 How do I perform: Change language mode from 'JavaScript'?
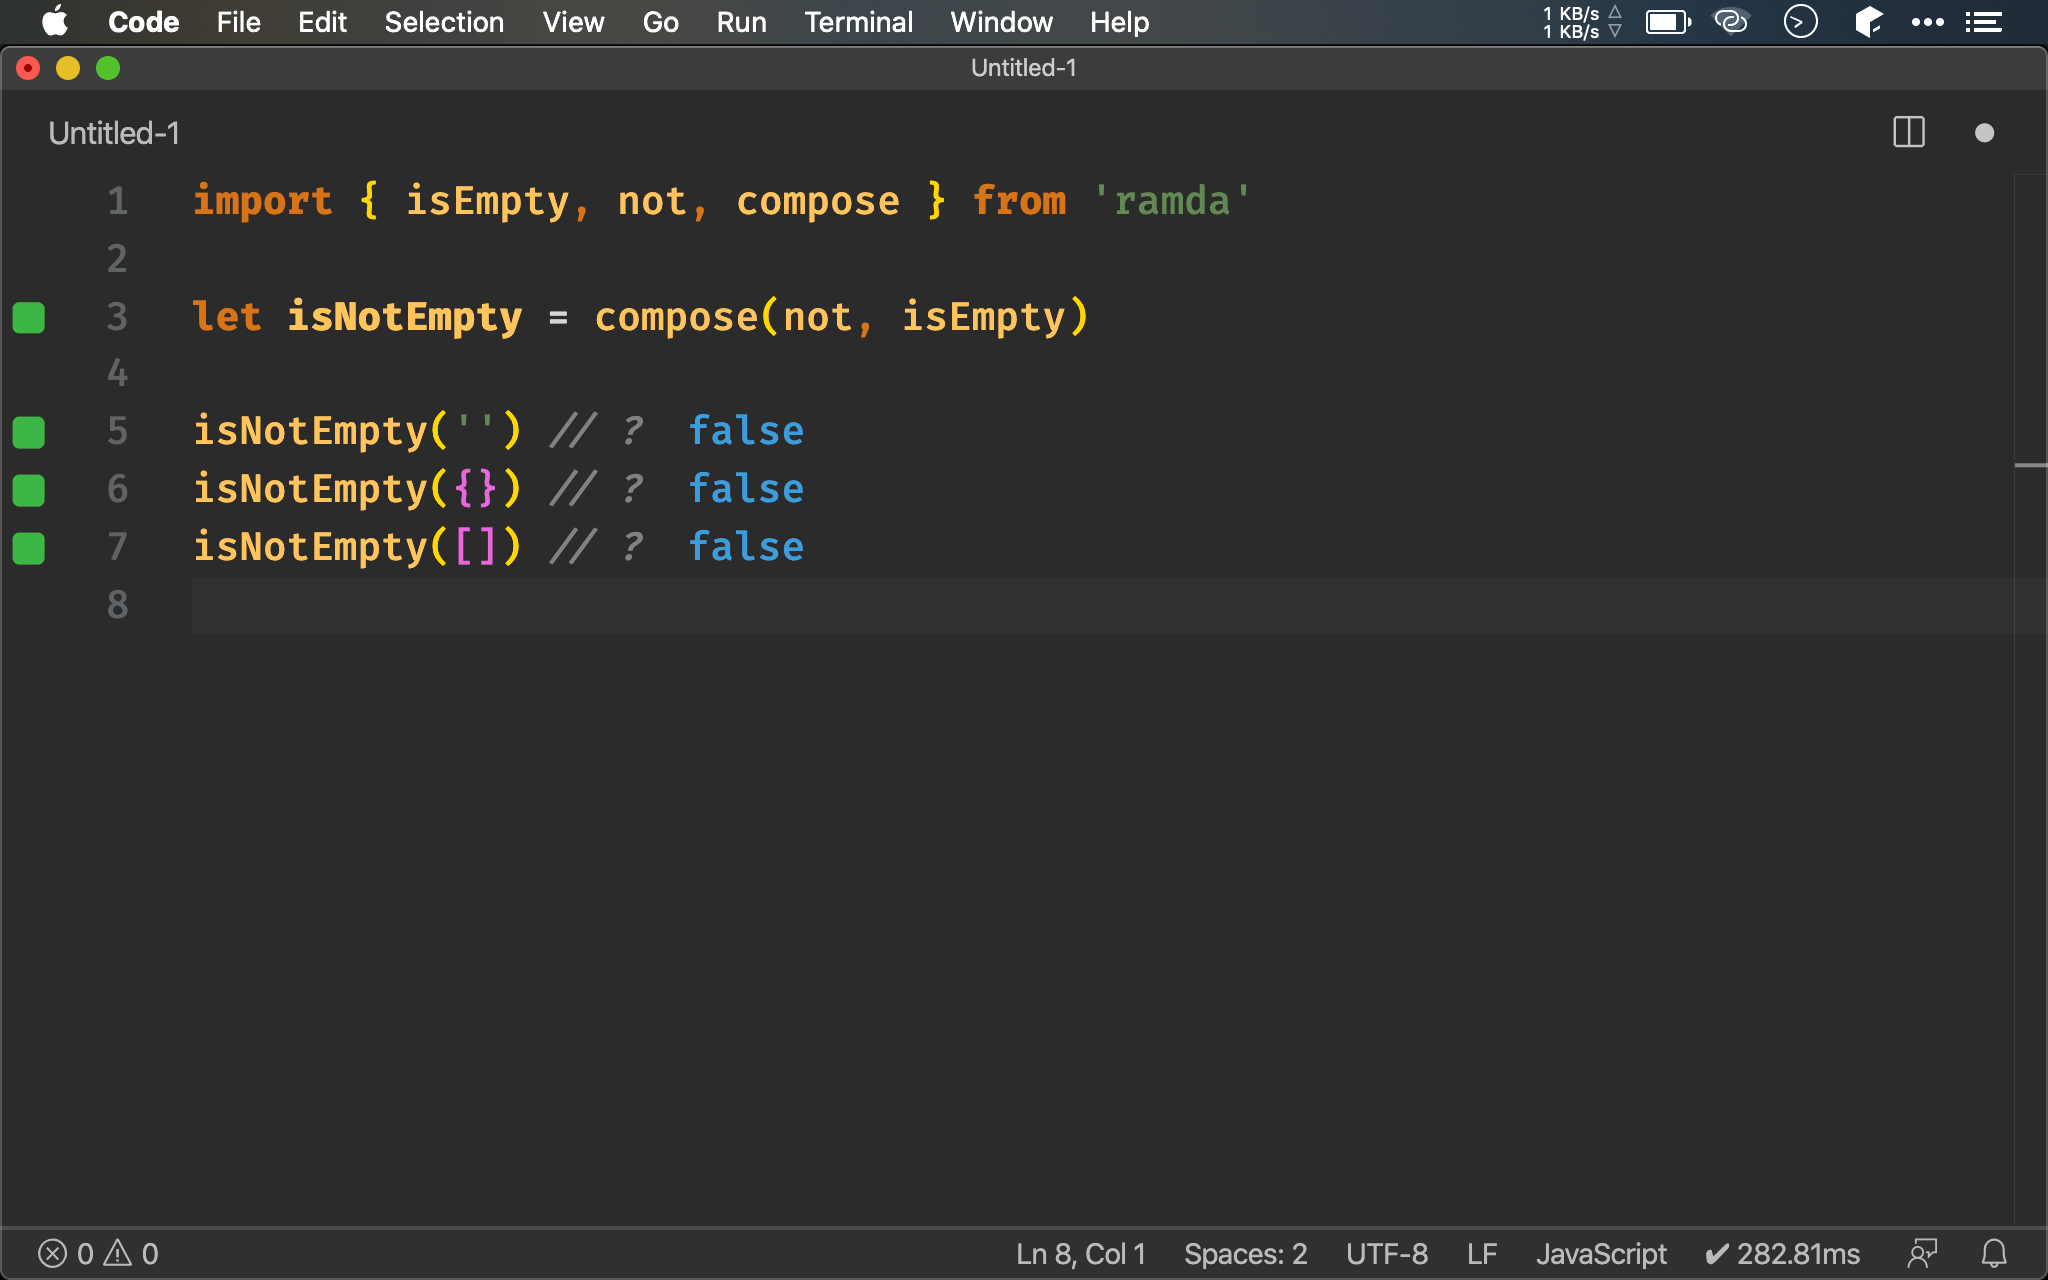click(x=1601, y=1254)
